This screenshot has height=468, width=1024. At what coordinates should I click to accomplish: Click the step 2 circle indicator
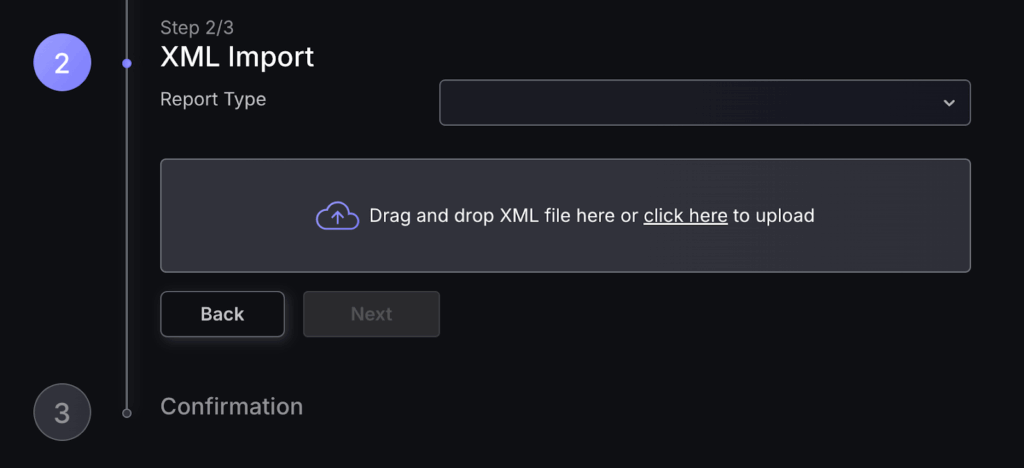click(x=62, y=63)
